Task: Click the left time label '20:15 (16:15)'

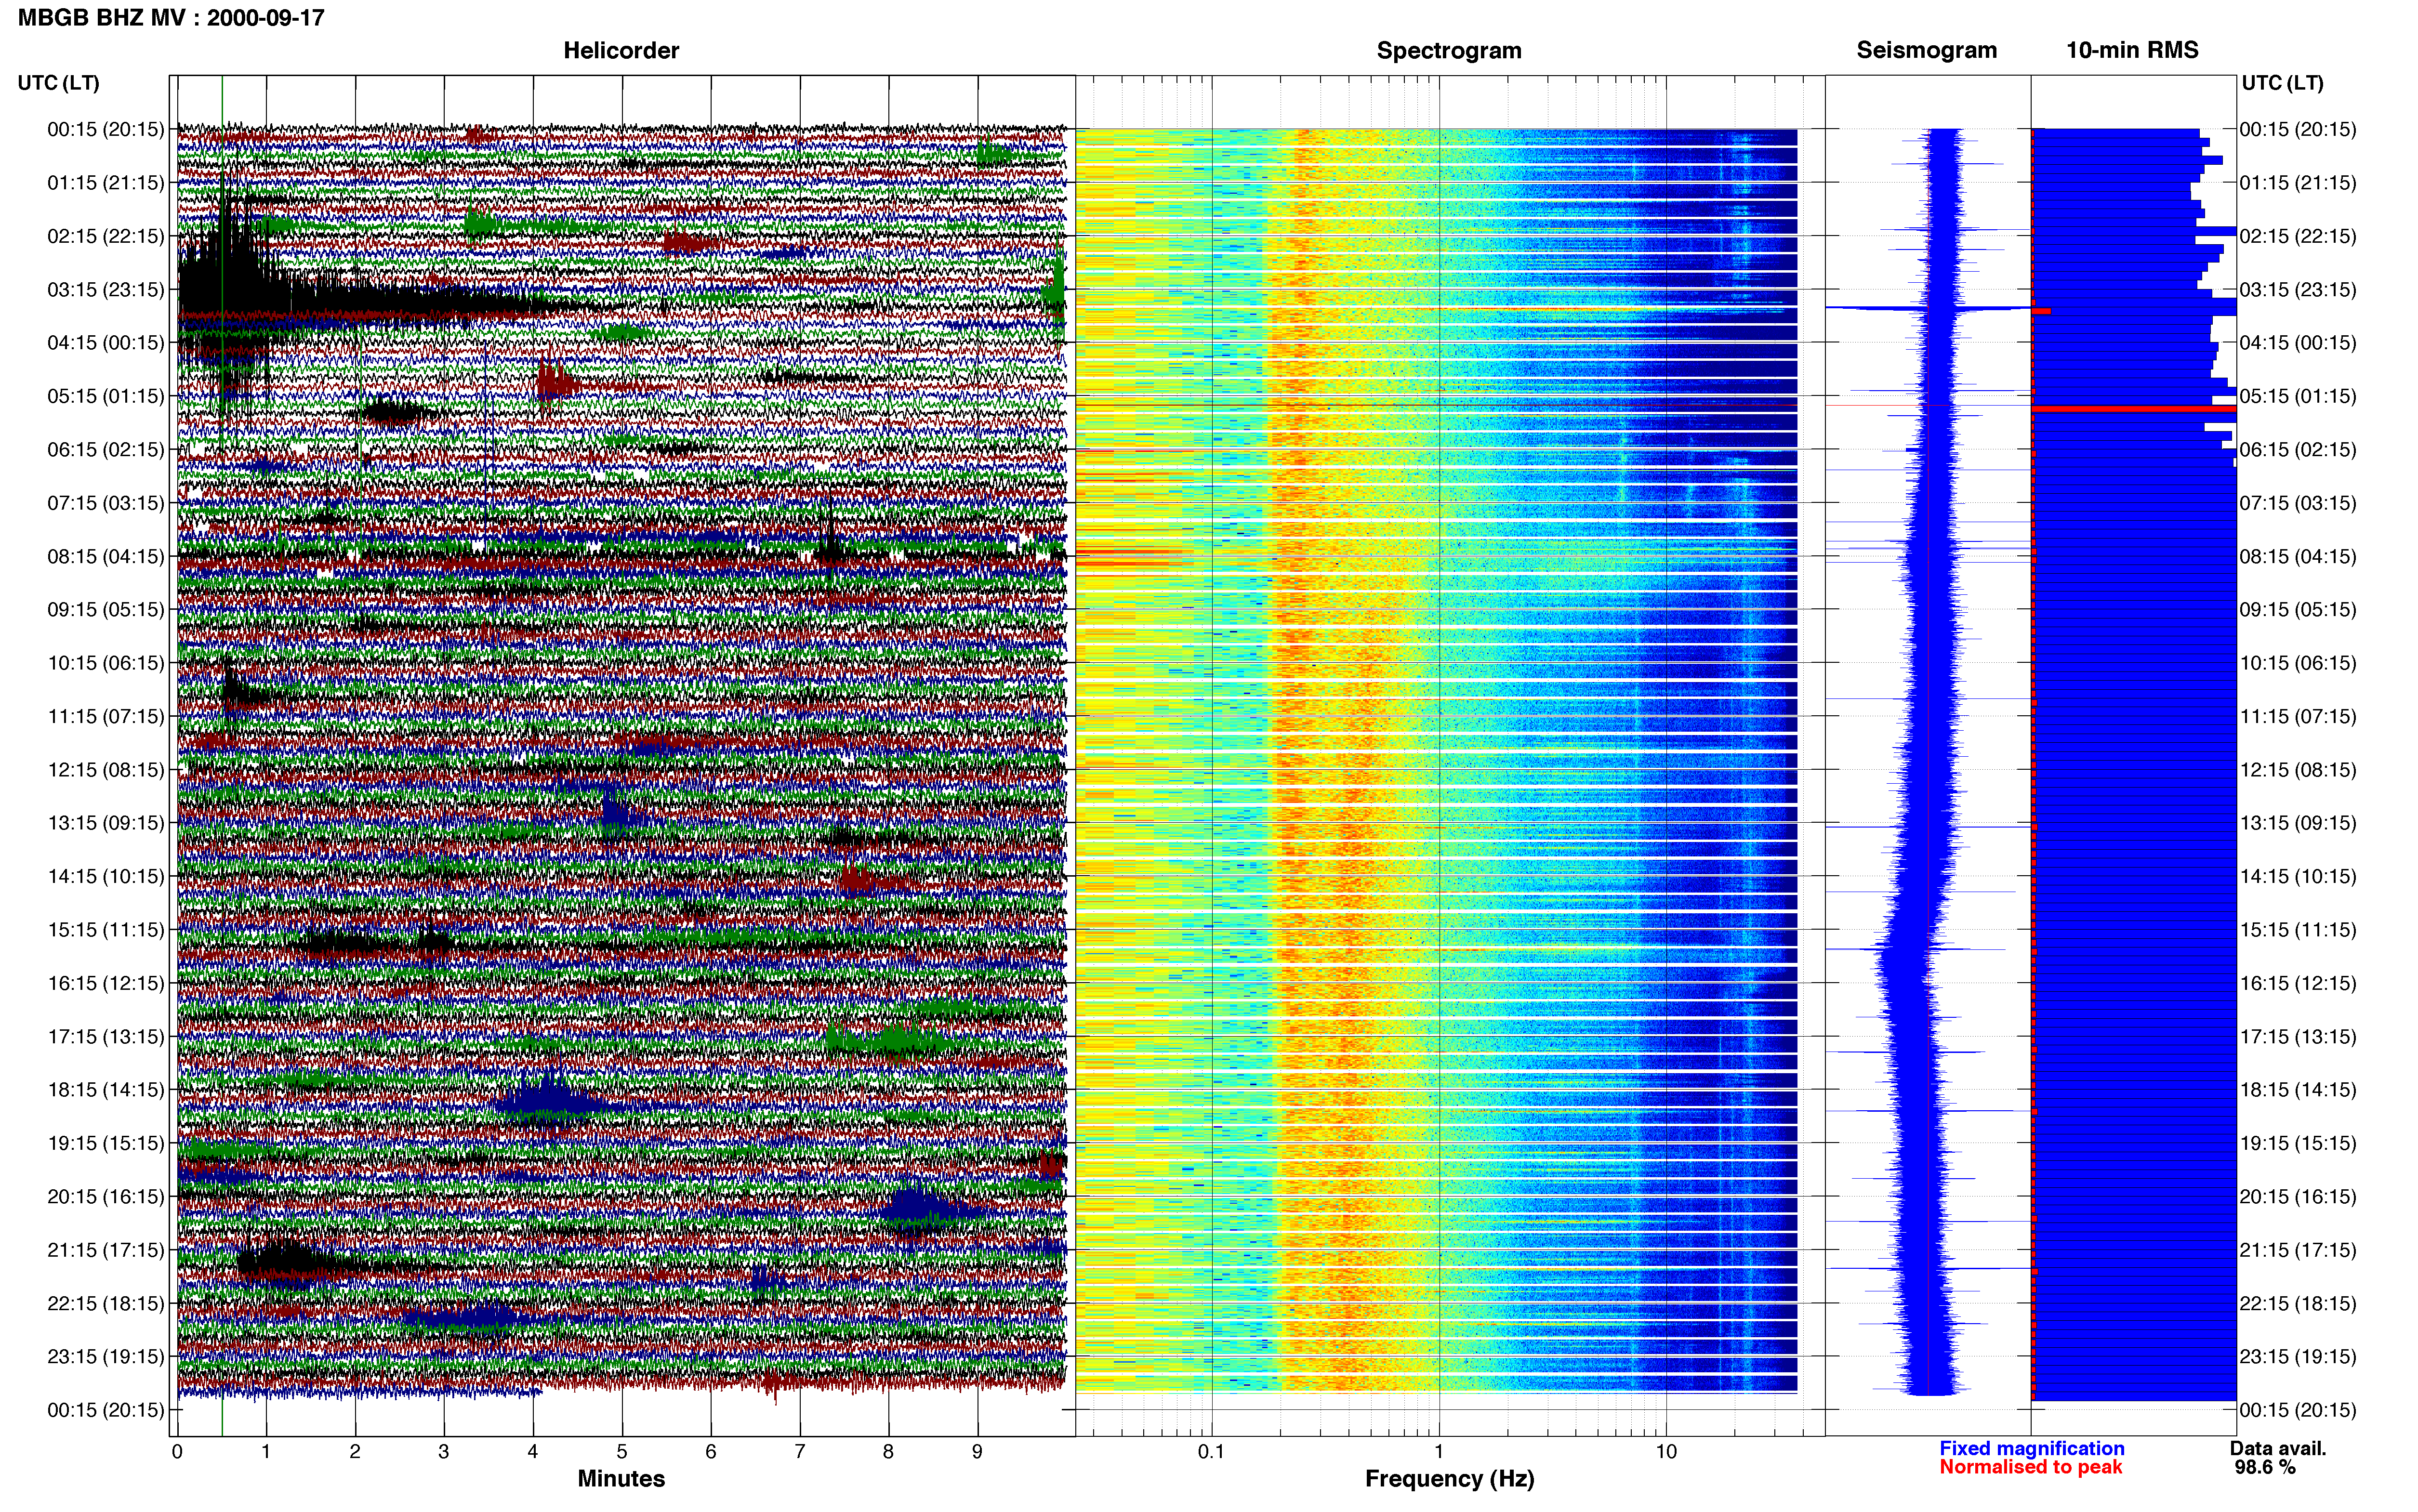Action: pos(106,1197)
